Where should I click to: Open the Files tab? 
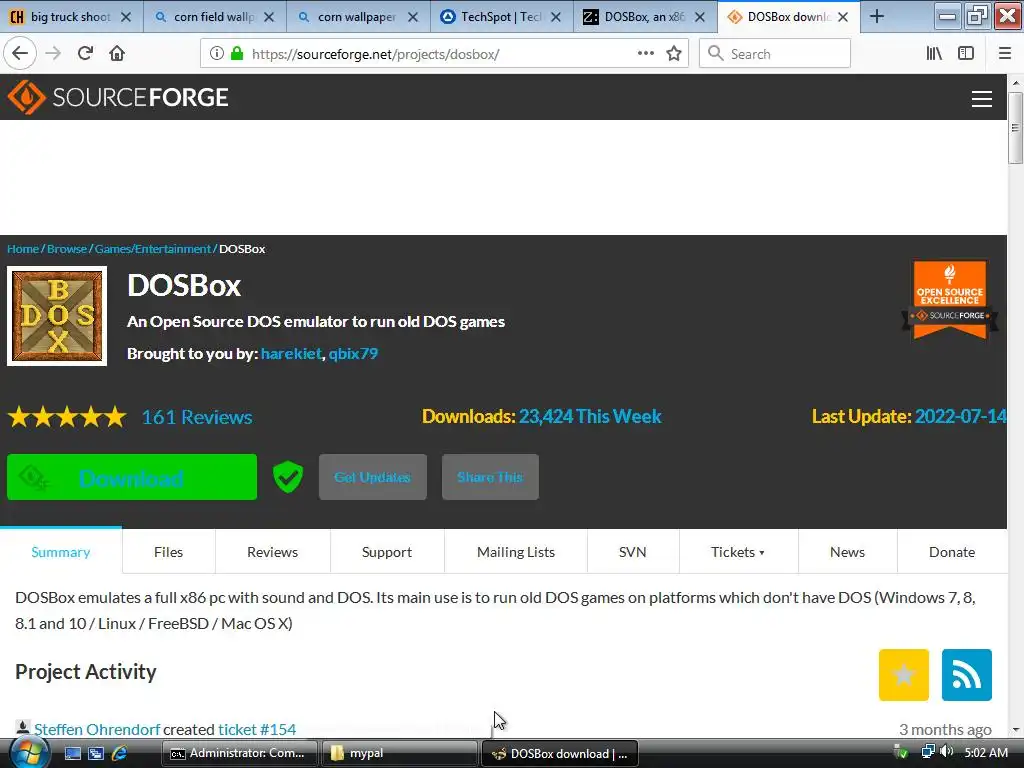pyautogui.click(x=168, y=552)
